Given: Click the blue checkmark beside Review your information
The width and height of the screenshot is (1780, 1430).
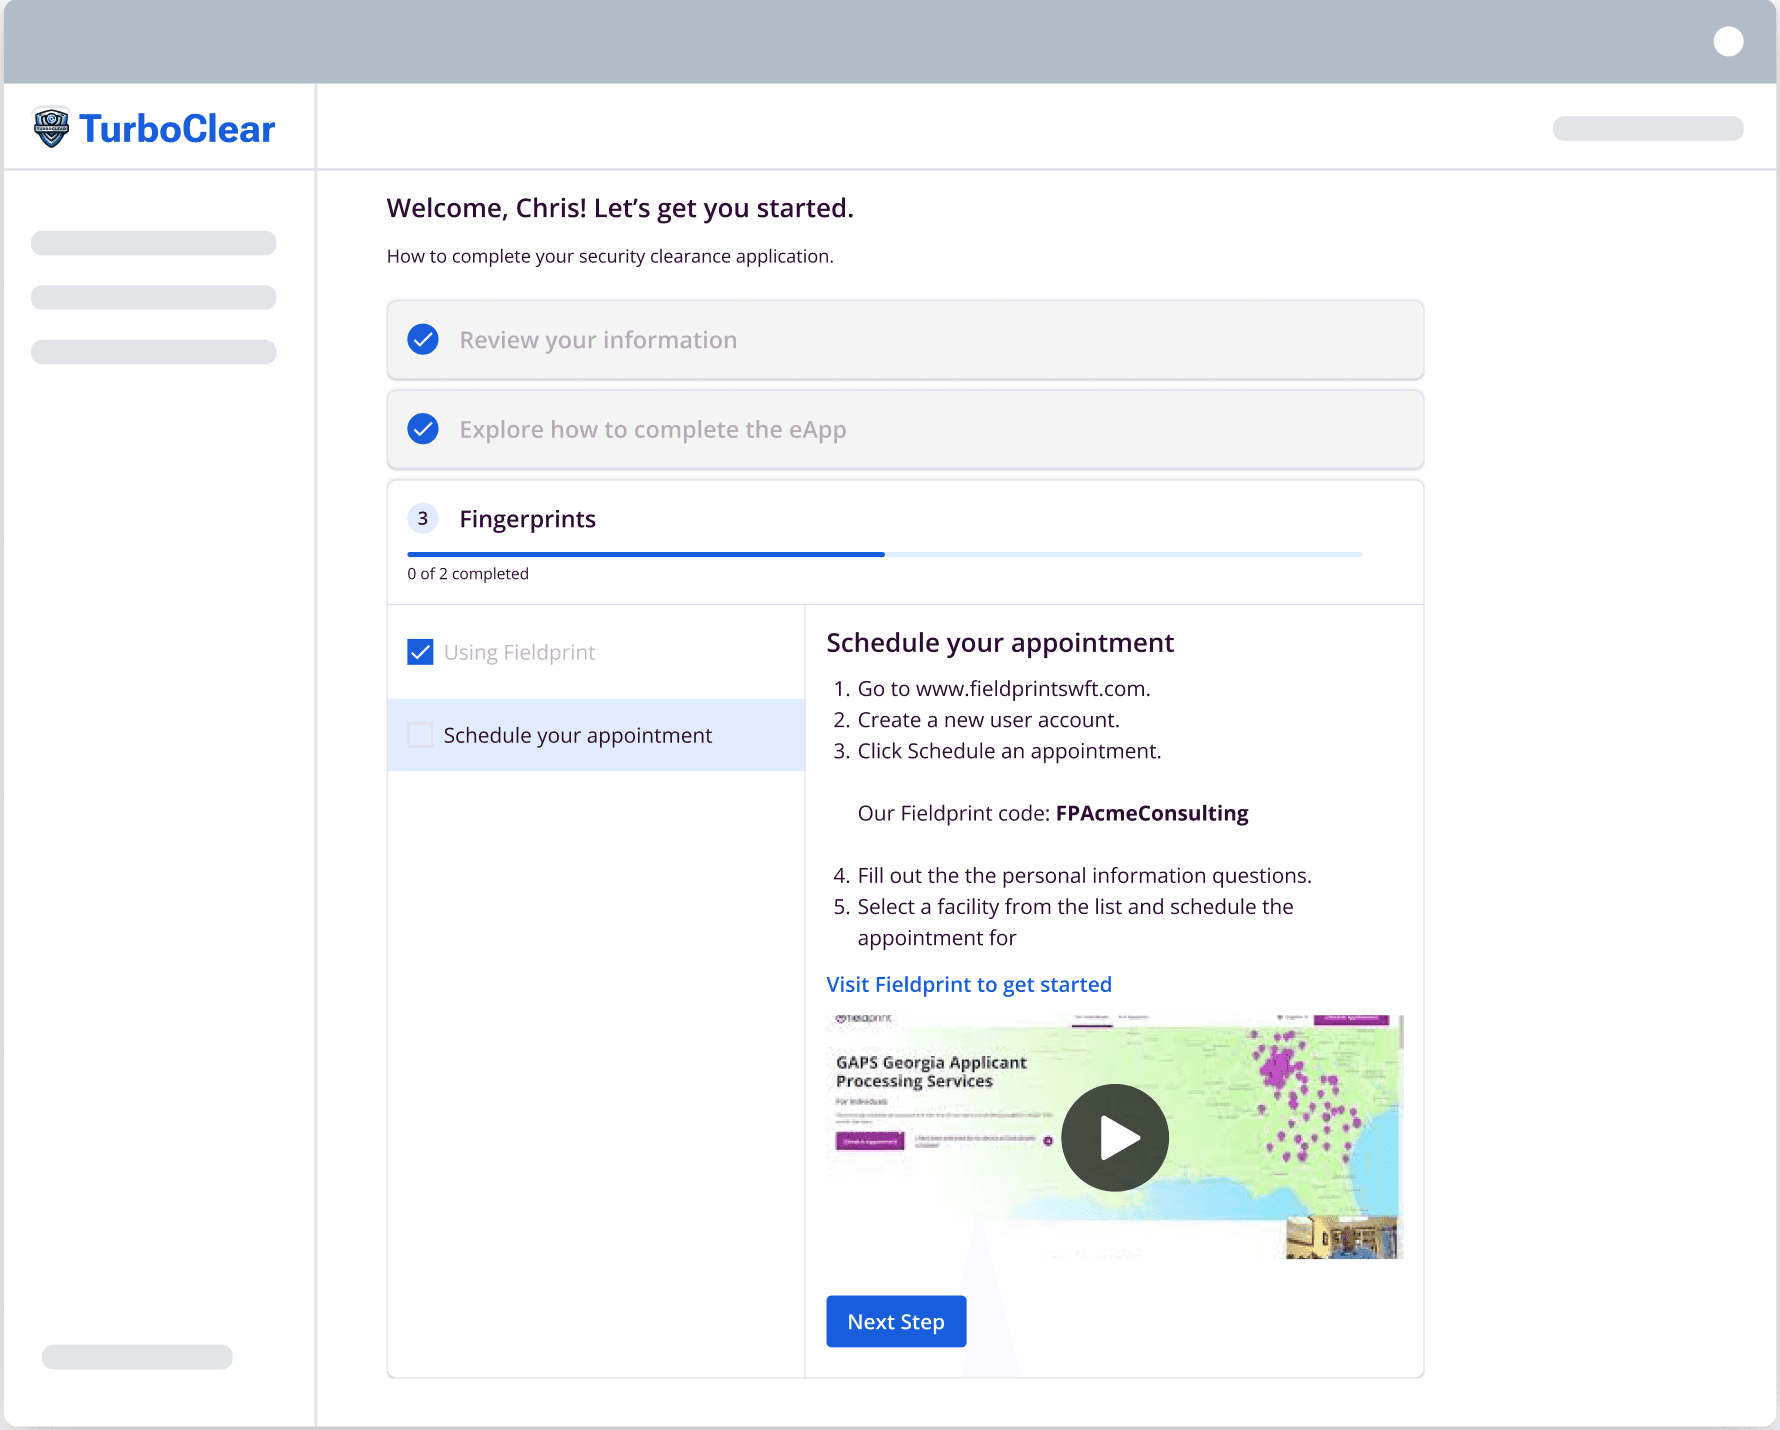Looking at the screenshot, I should (423, 340).
